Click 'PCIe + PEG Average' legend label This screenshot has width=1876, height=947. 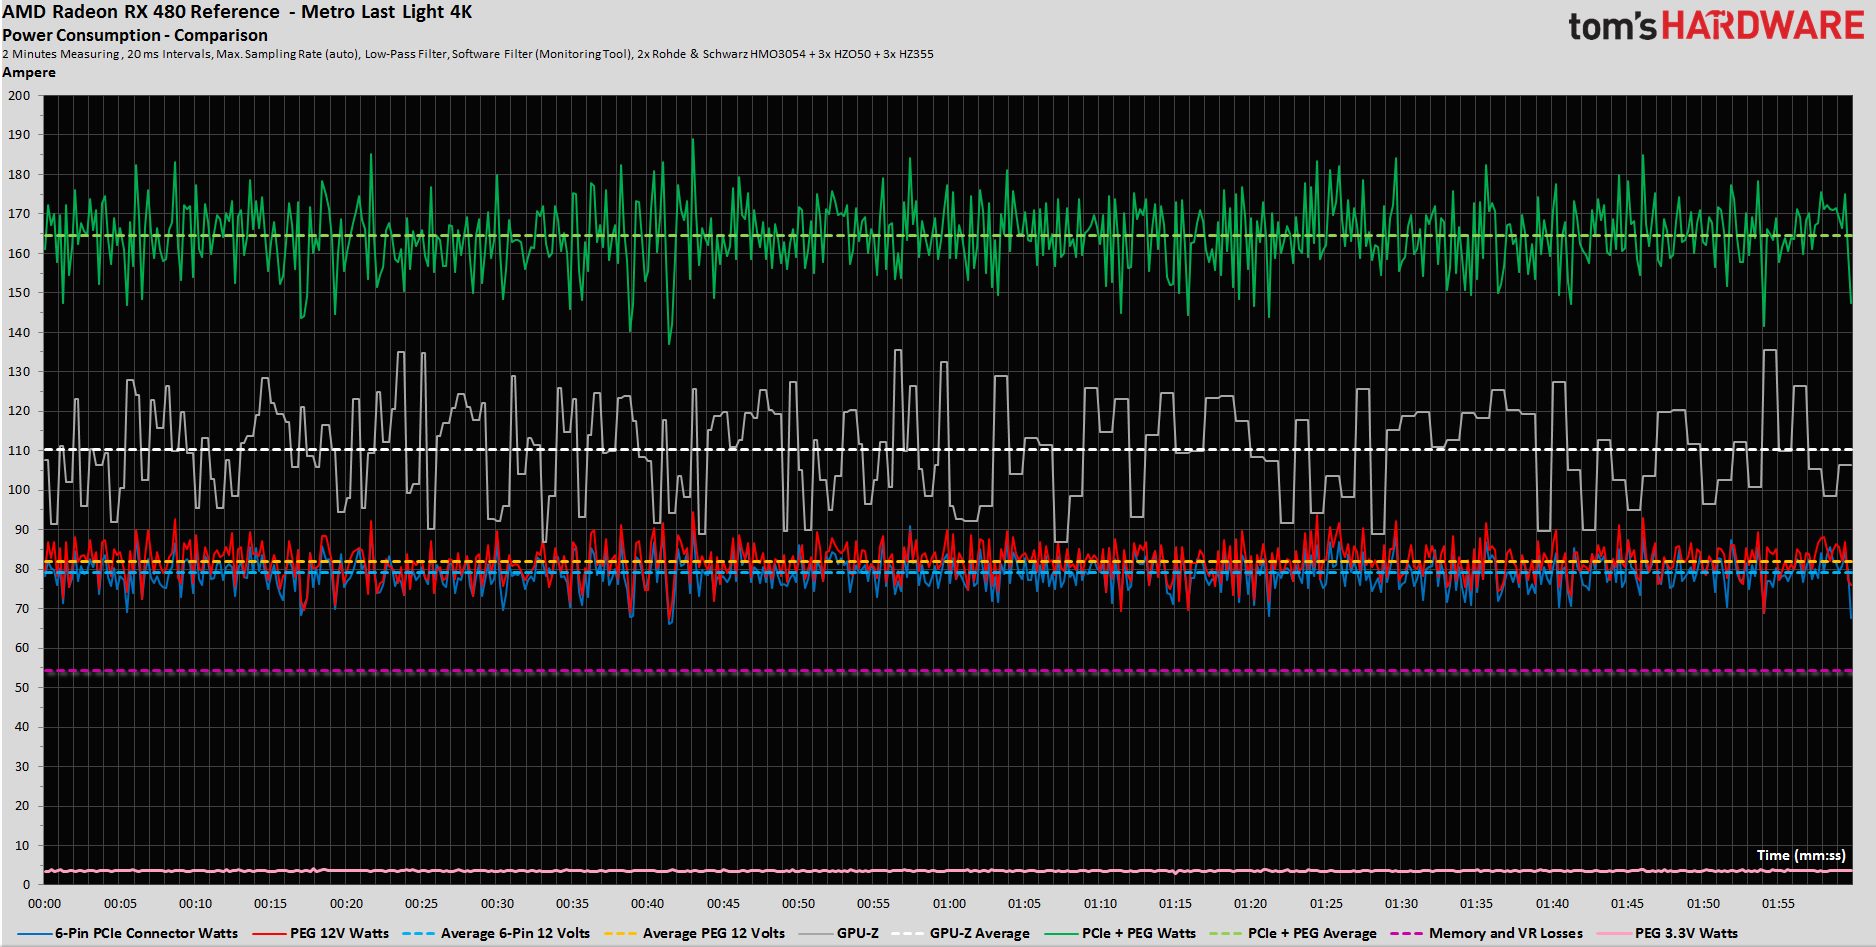coord(1312,933)
